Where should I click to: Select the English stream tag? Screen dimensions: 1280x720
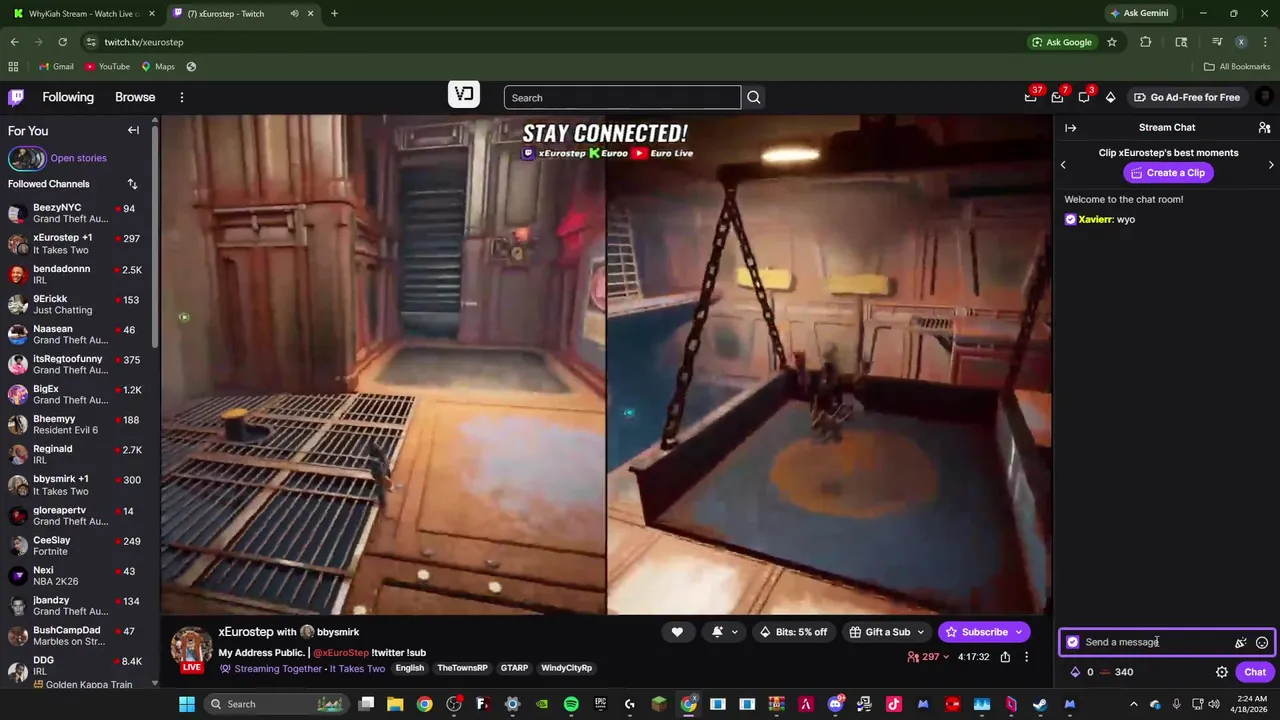coord(410,668)
